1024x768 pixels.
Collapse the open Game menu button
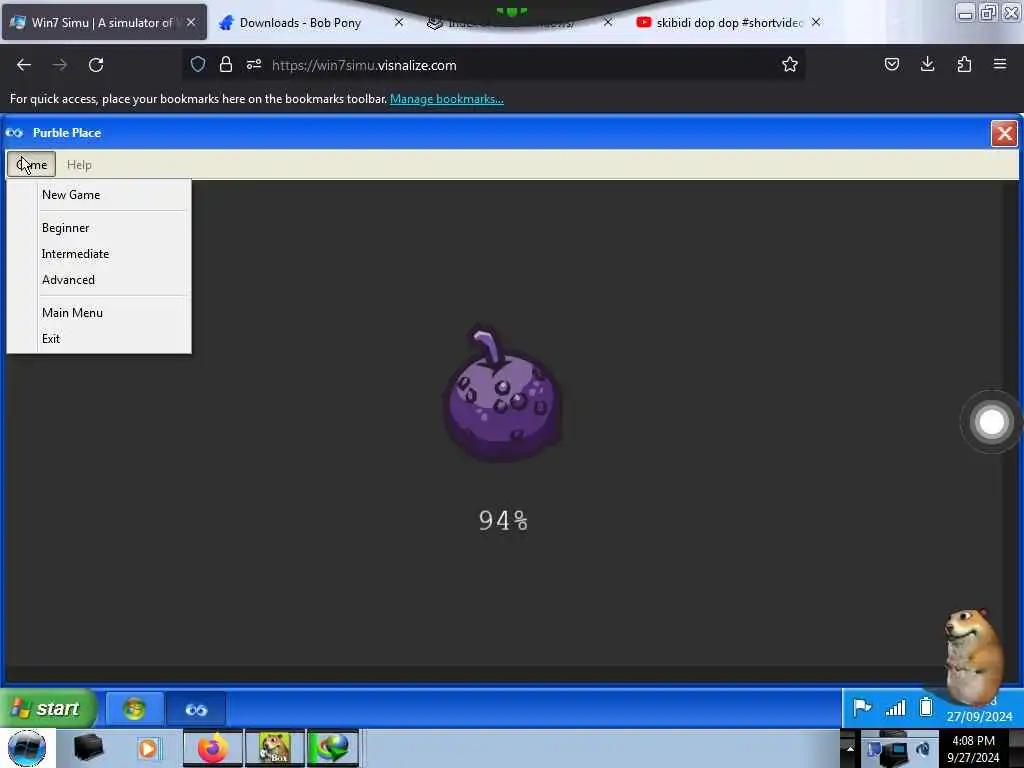(x=31, y=165)
